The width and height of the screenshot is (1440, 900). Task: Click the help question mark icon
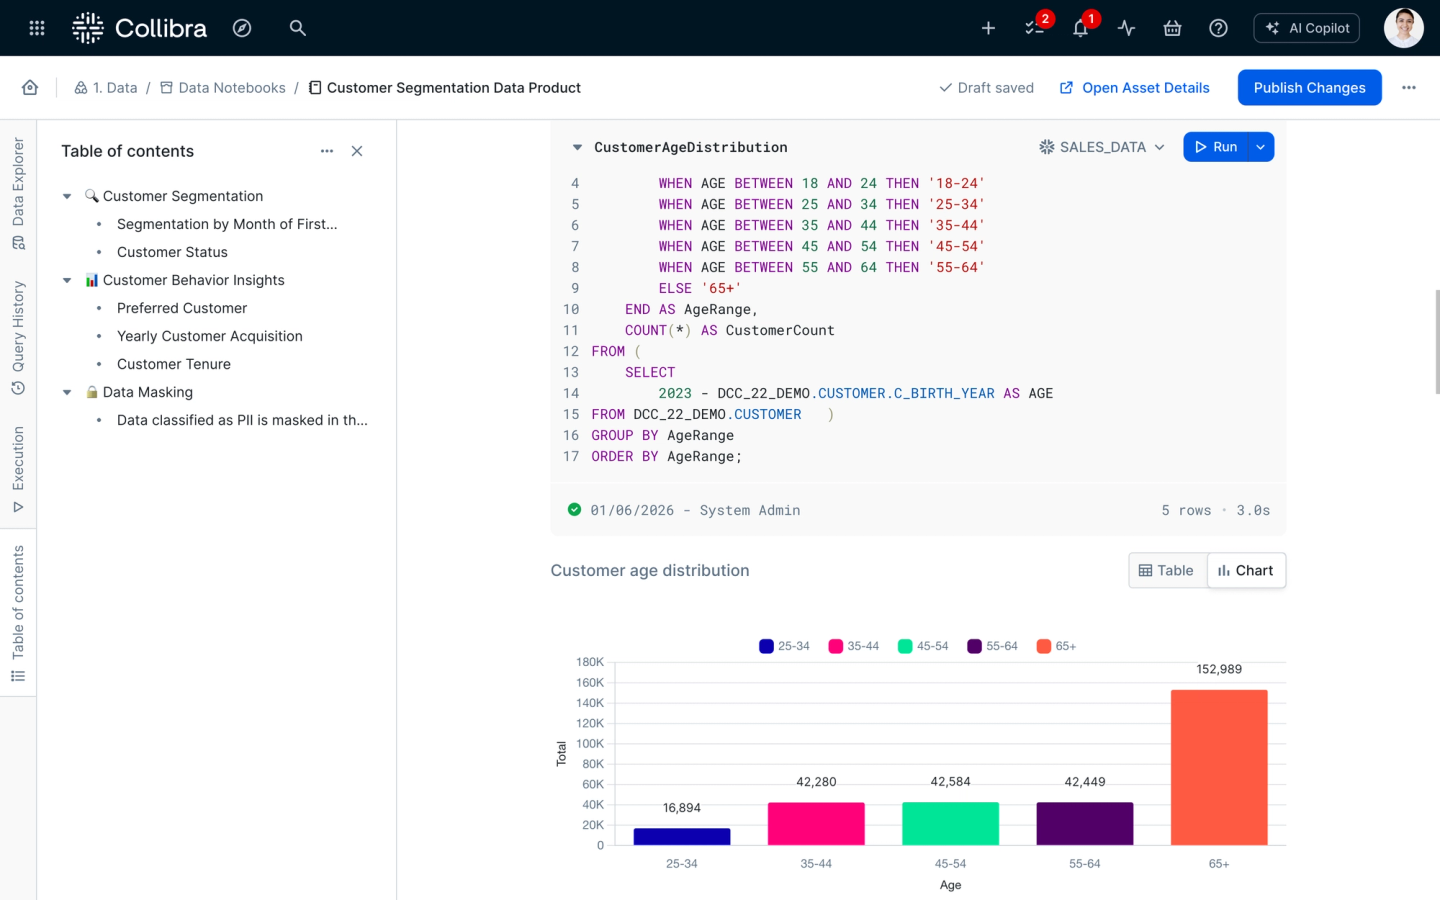point(1218,28)
